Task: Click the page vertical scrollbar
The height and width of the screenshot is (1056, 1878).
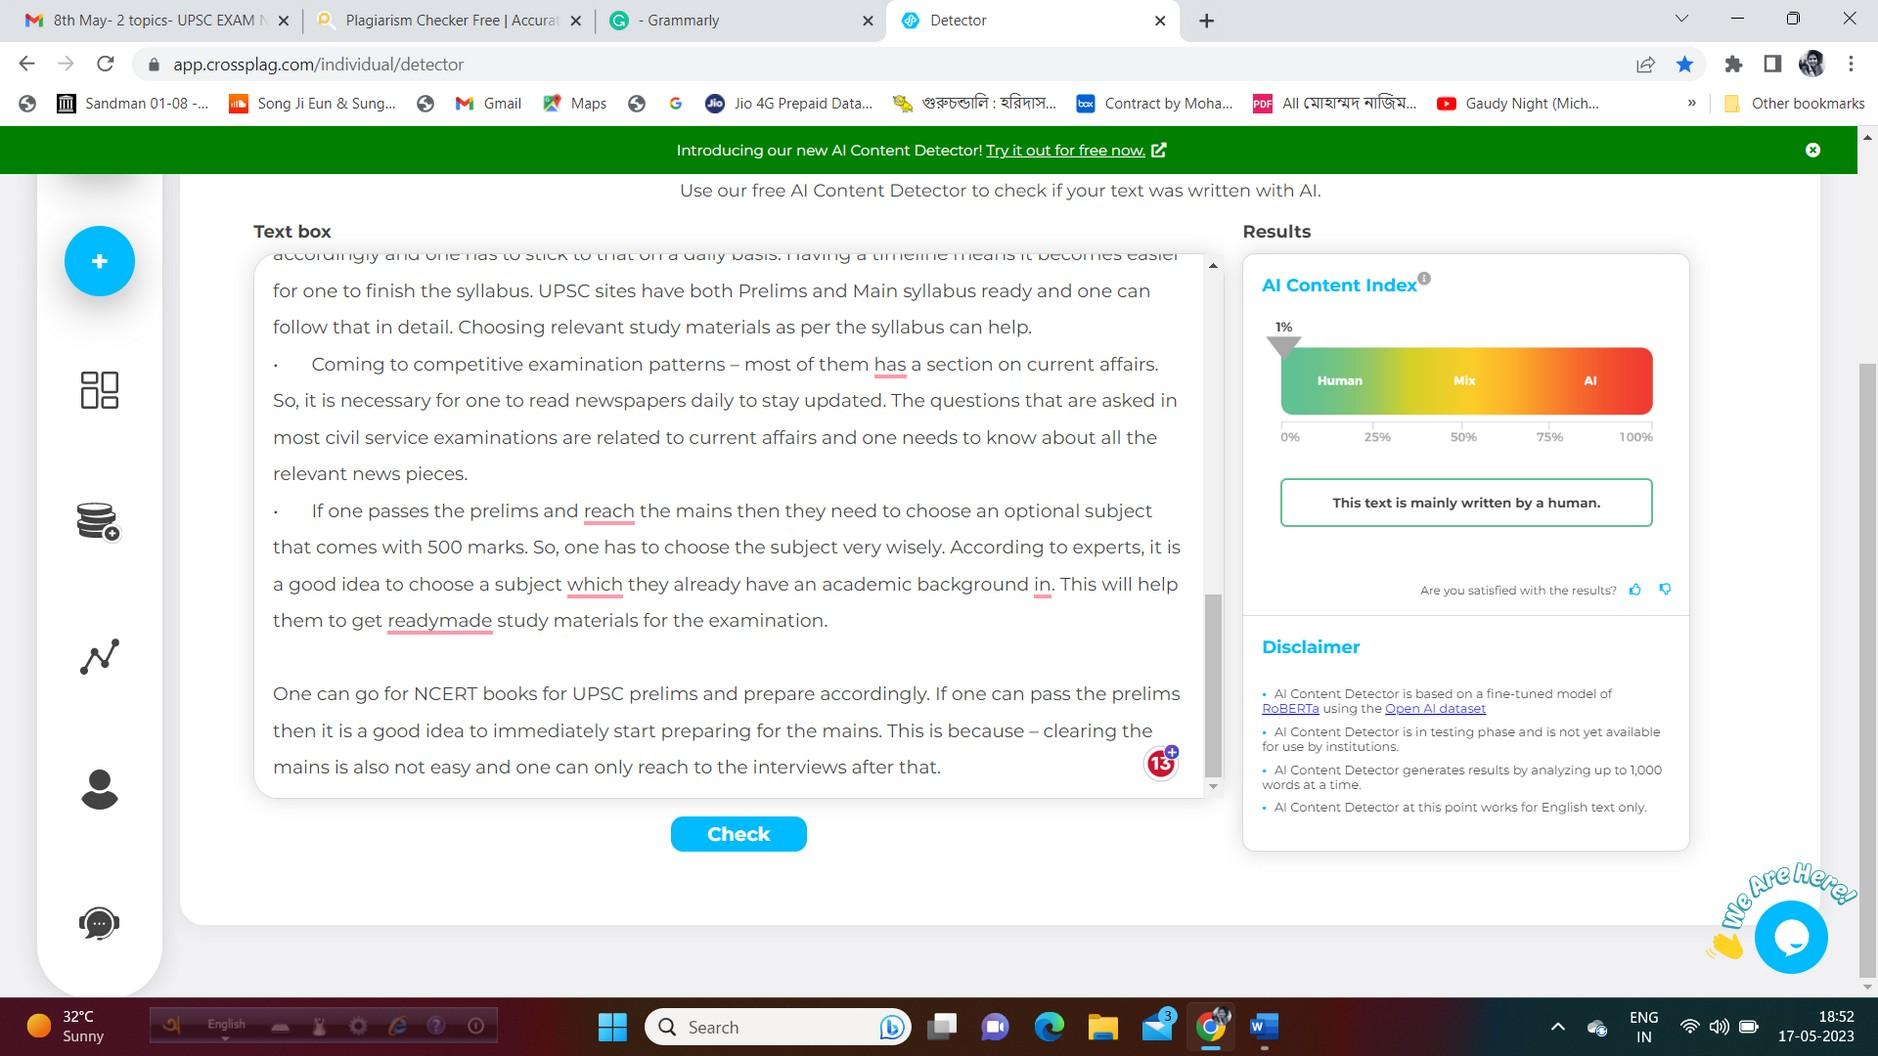Action: (x=1867, y=670)
